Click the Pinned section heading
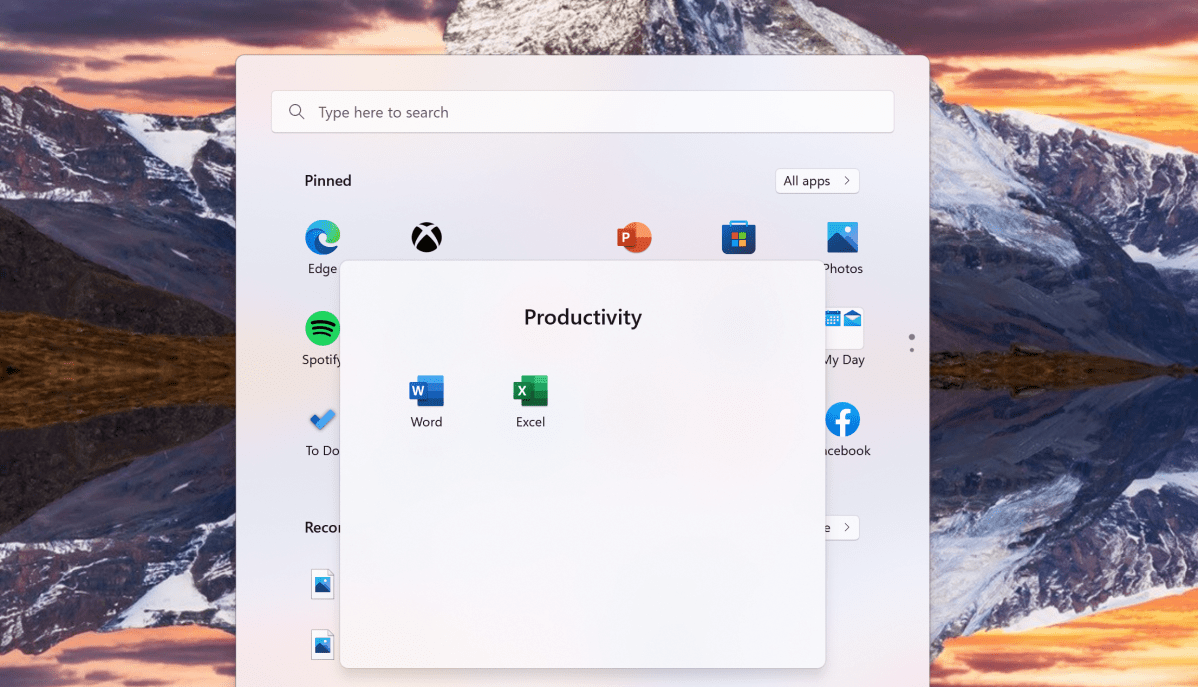The height and width of the screenshot is (687, 1198). pos(328,181)
